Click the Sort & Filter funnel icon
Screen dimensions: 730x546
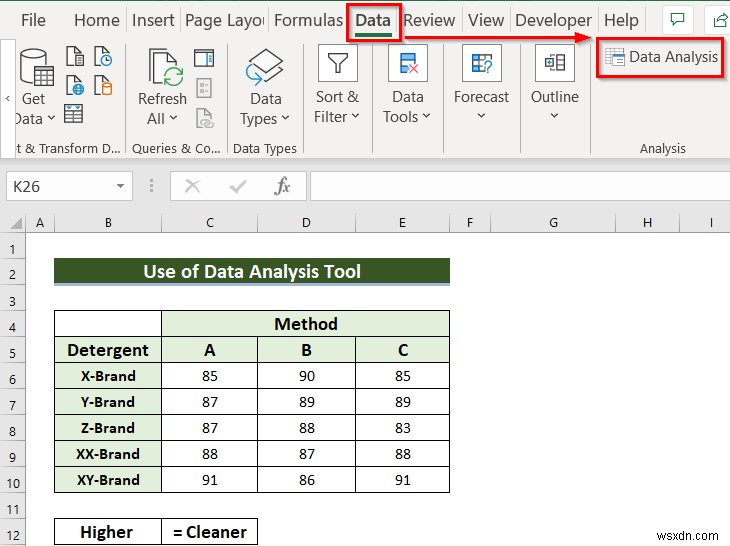click(338, 63)
